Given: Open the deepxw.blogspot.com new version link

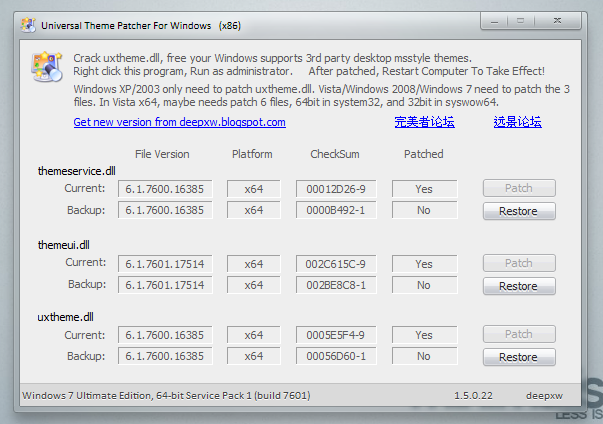Looking at the screenshot, I should pos(180,122).
